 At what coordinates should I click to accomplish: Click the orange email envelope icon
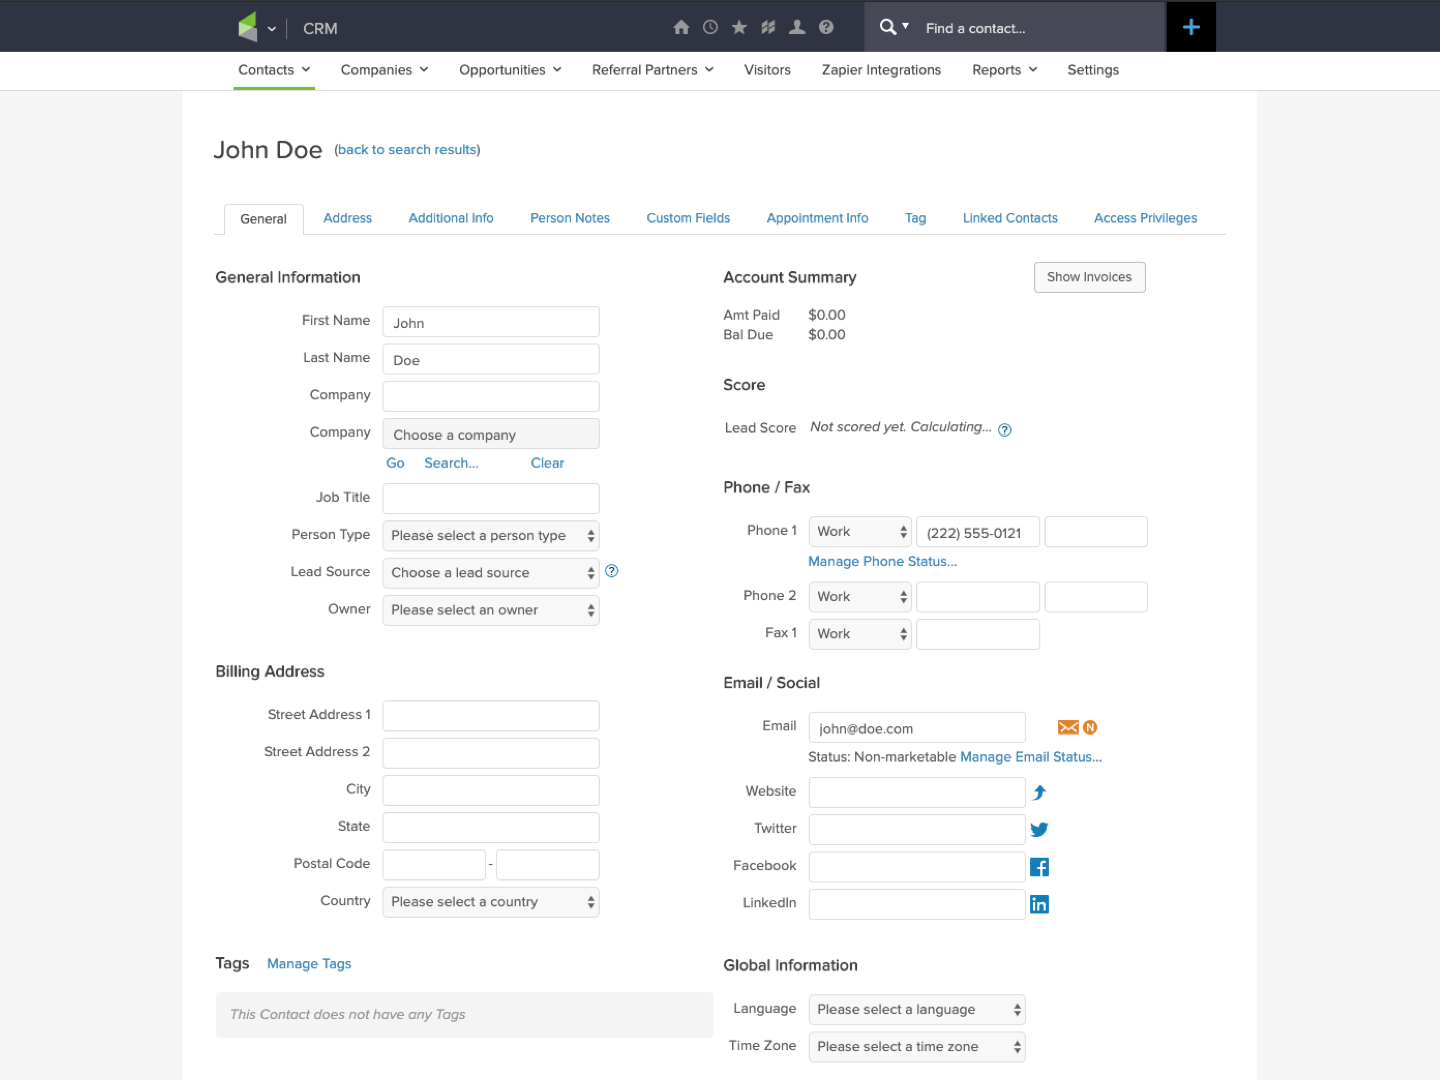click(x=1068, y=728)
